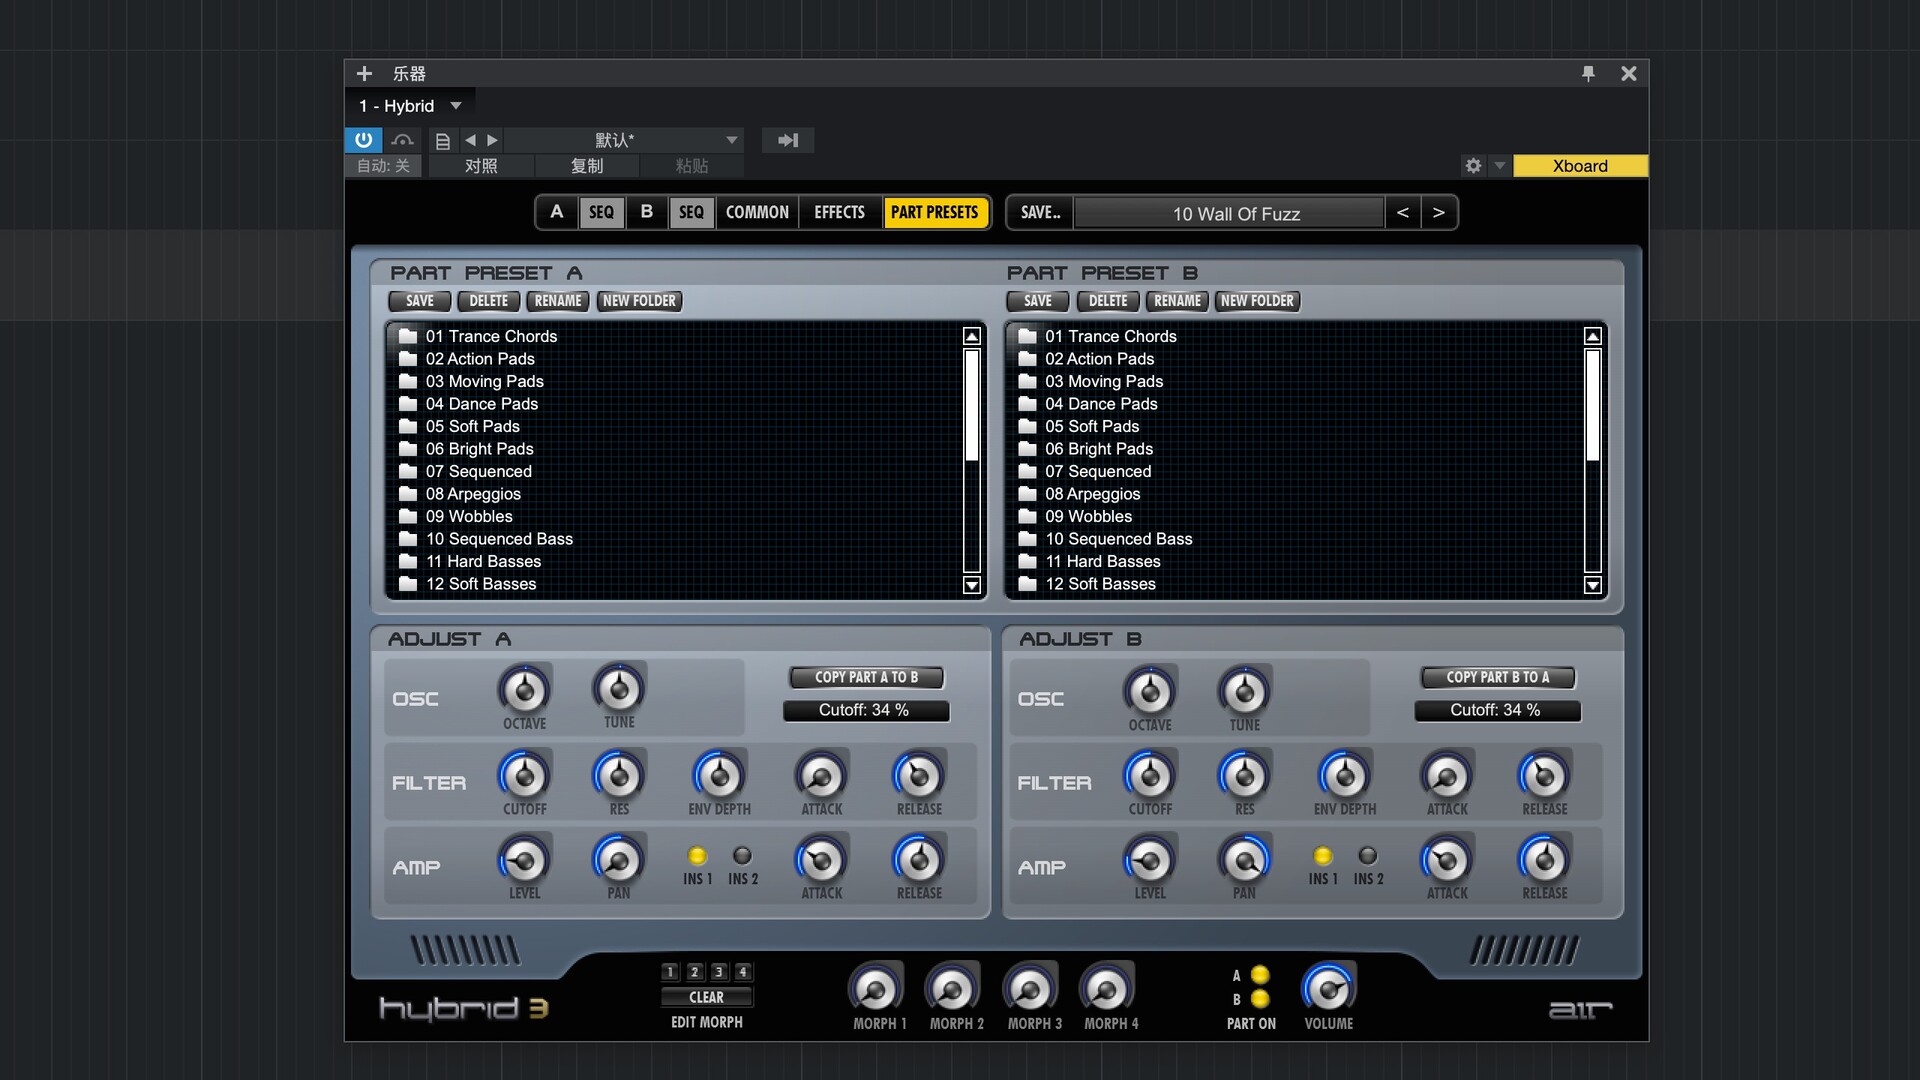The image size is (1920, 1080).
Task: Switch to the EFFECTS tab
Action: tap(839, 212)
